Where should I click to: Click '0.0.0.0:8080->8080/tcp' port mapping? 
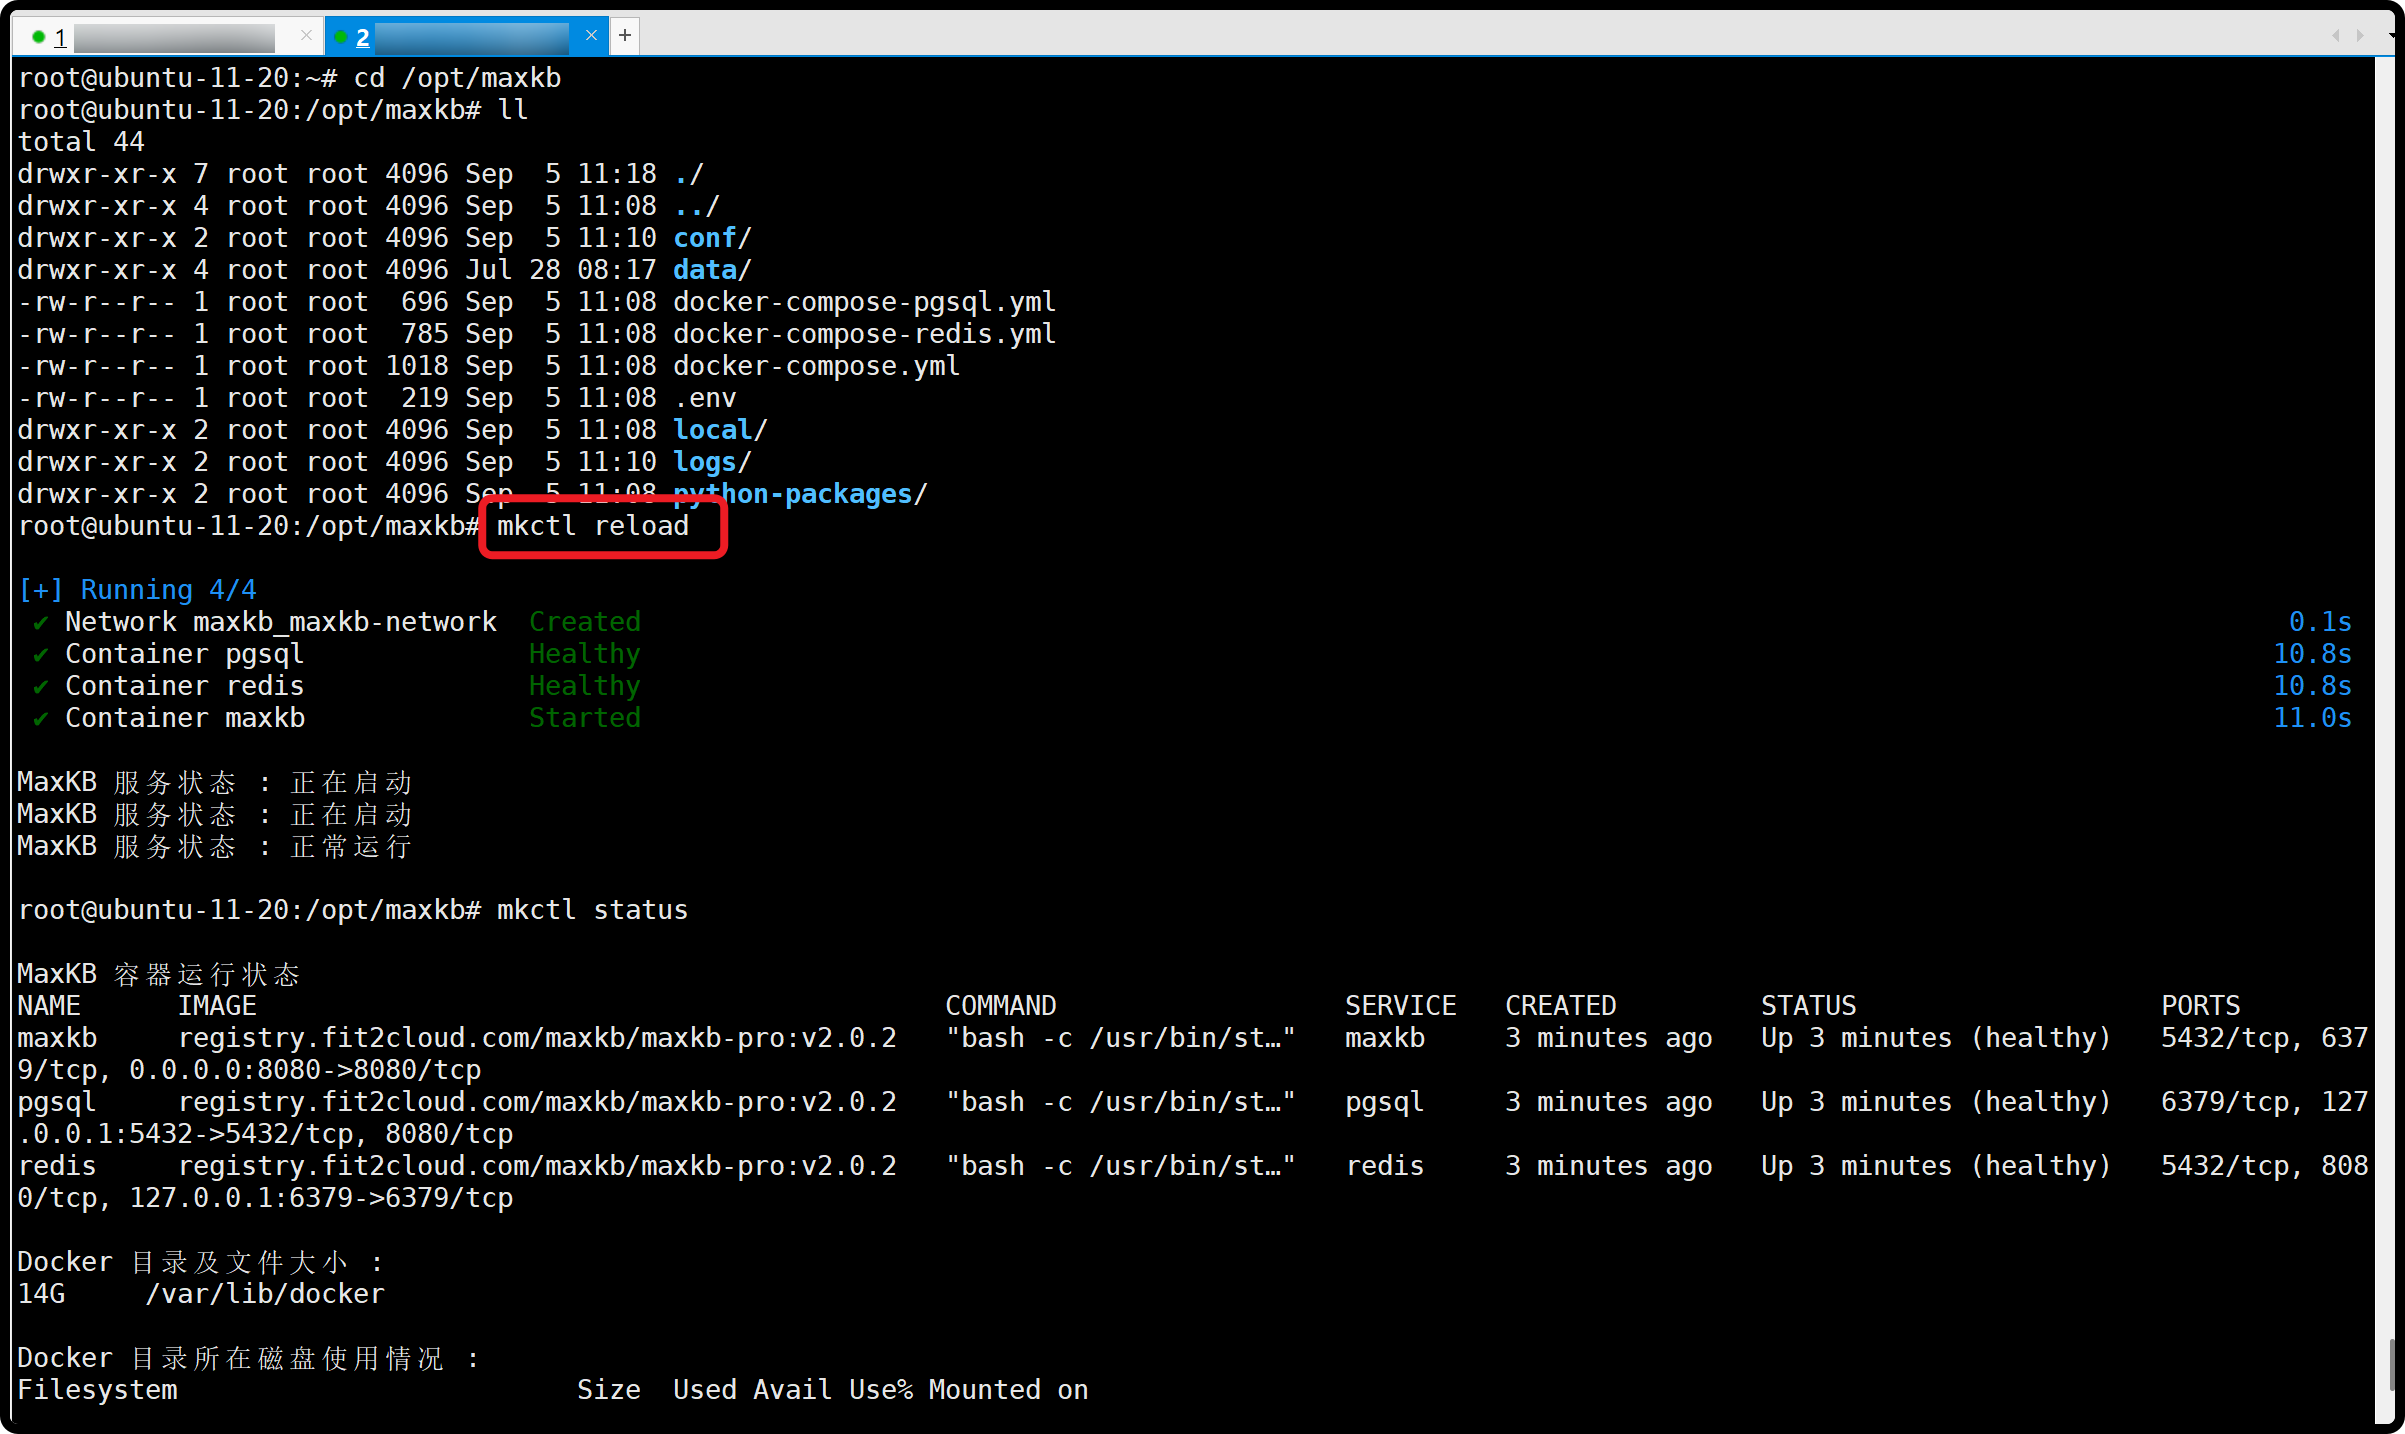tap(306, 1070)
